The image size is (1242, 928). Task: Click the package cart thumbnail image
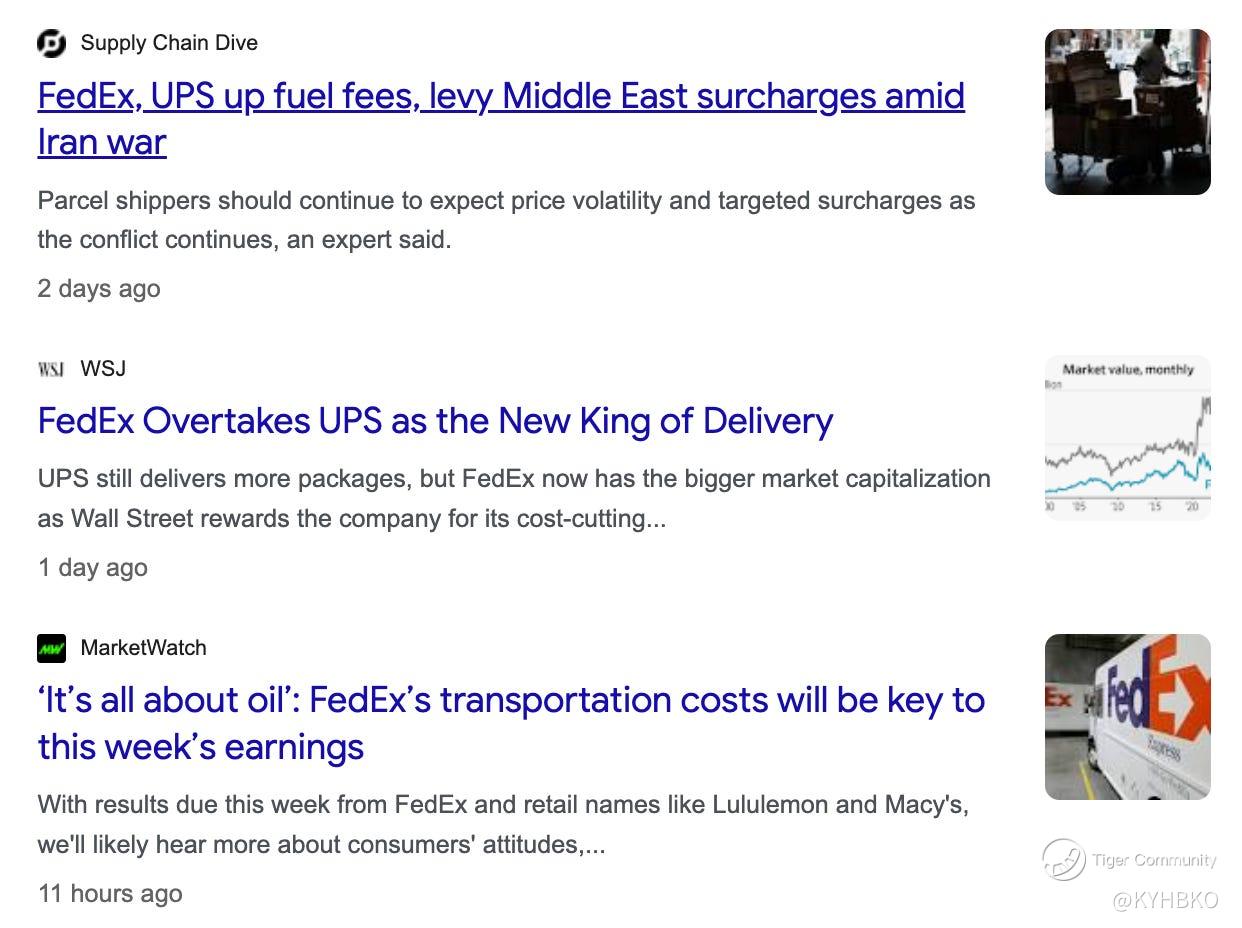[1128, 112]
